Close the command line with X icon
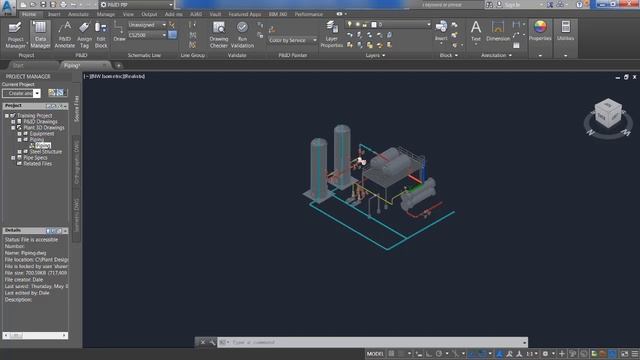Viewport: 640px width, 360px height. [x=202, y=342]
